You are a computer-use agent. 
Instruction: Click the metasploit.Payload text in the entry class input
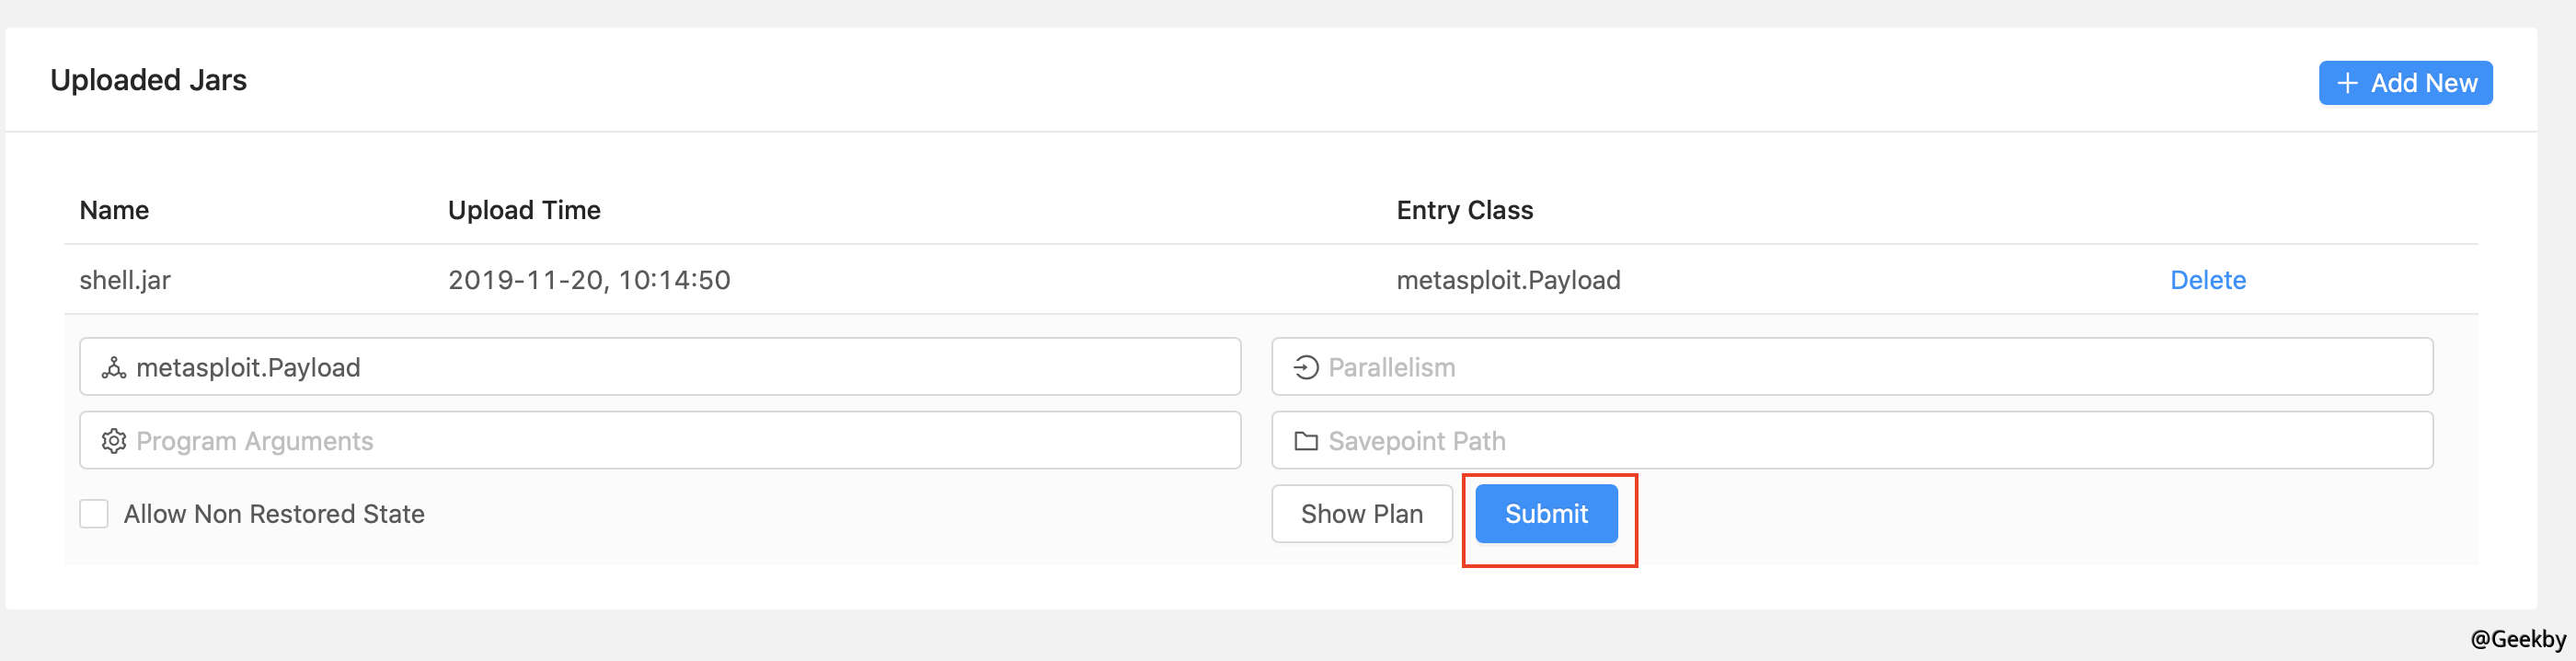(x=248, y=368)
